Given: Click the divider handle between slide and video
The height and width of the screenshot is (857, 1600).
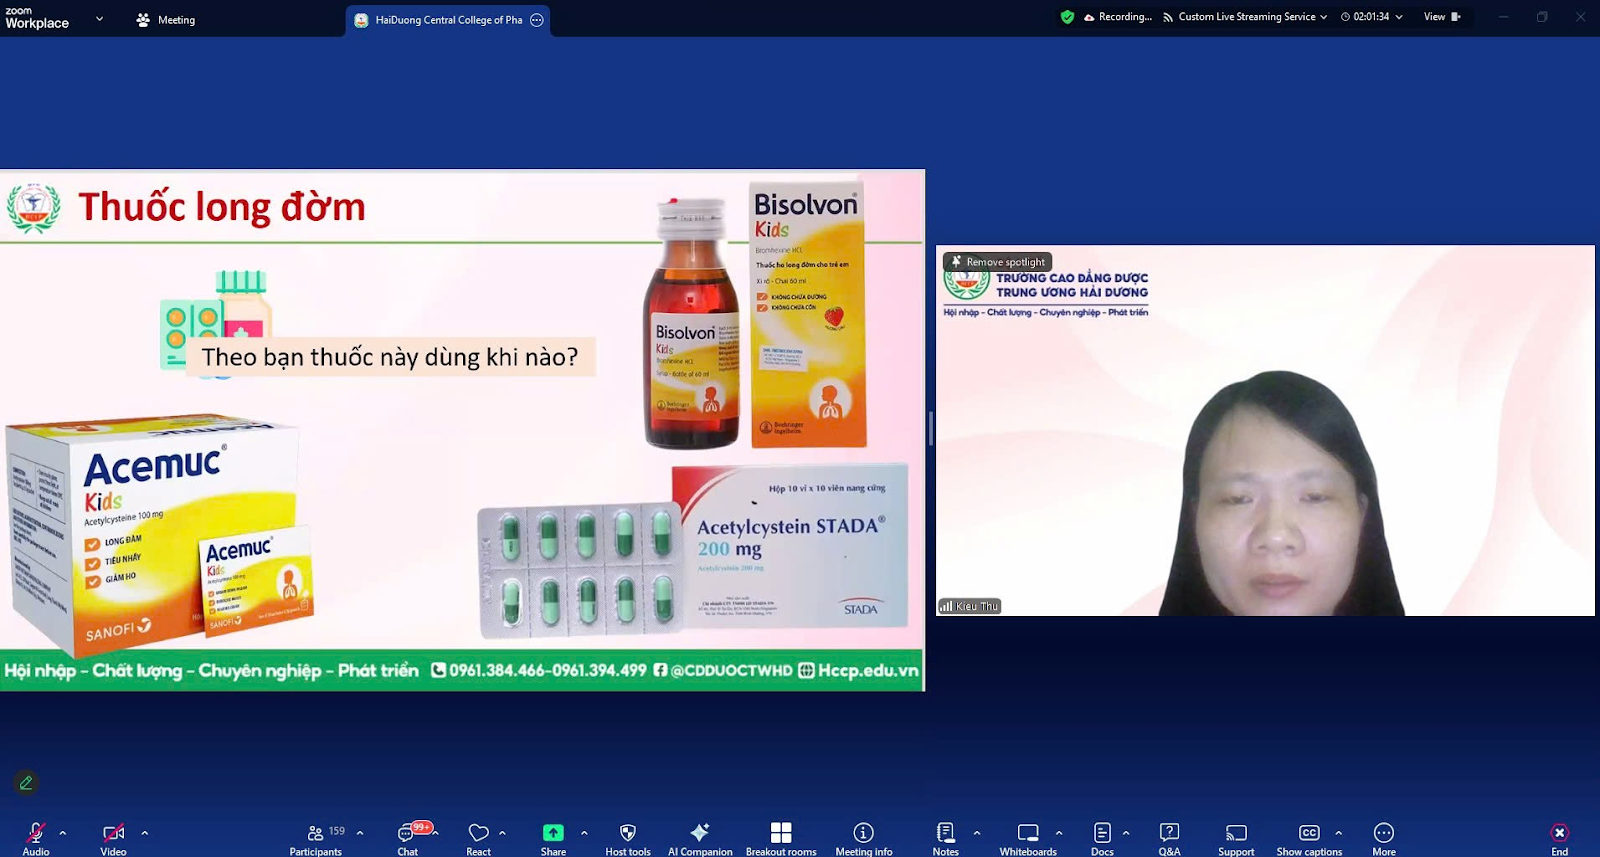Looking at the screenshot, I should [x=931, y=429].
